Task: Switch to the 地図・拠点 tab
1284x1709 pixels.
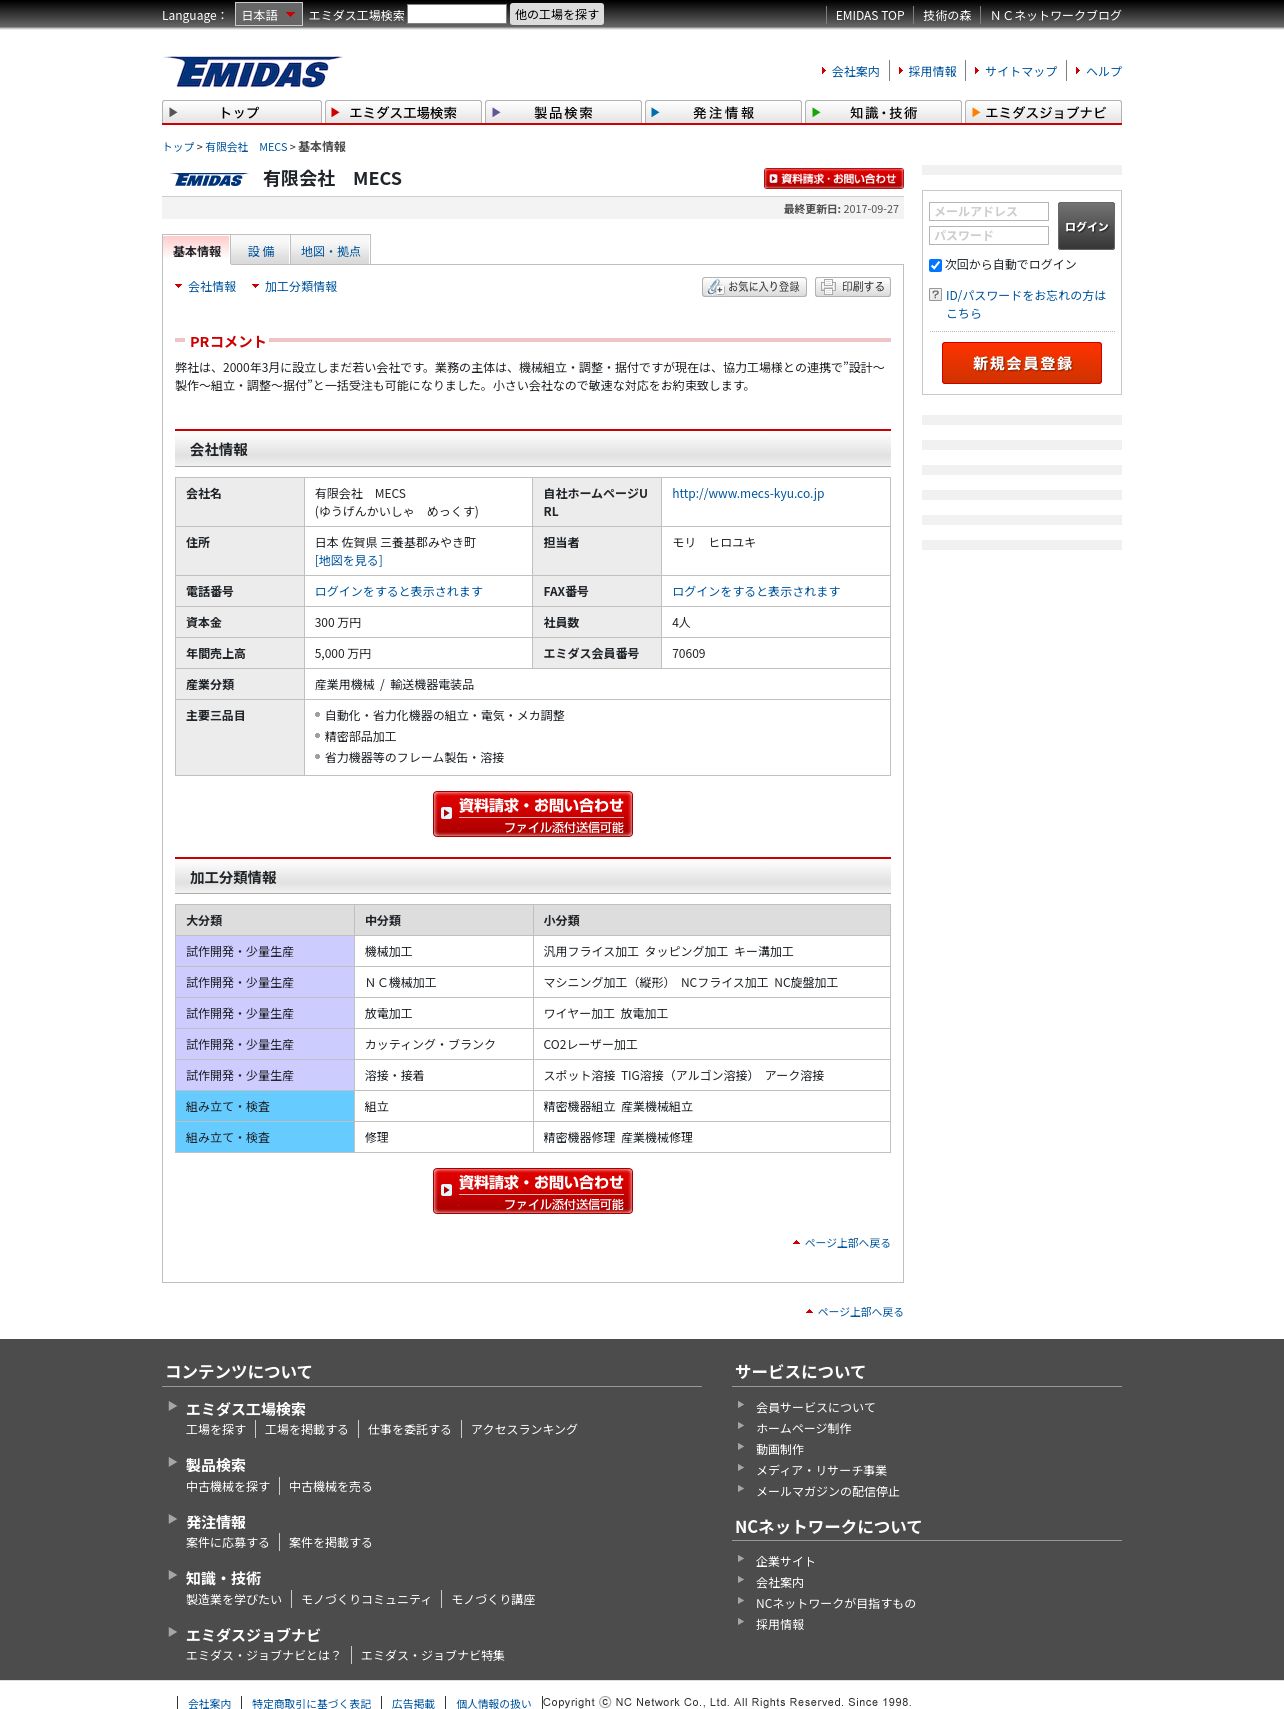Action: (x=331, y=251)
